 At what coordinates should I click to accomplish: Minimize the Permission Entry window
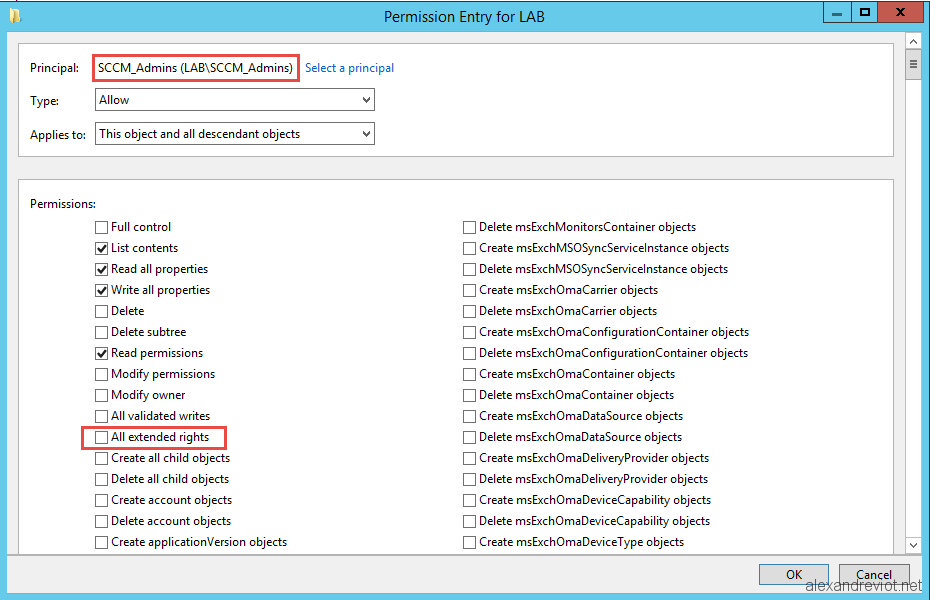pyautogui.click(x=837, y=12)
